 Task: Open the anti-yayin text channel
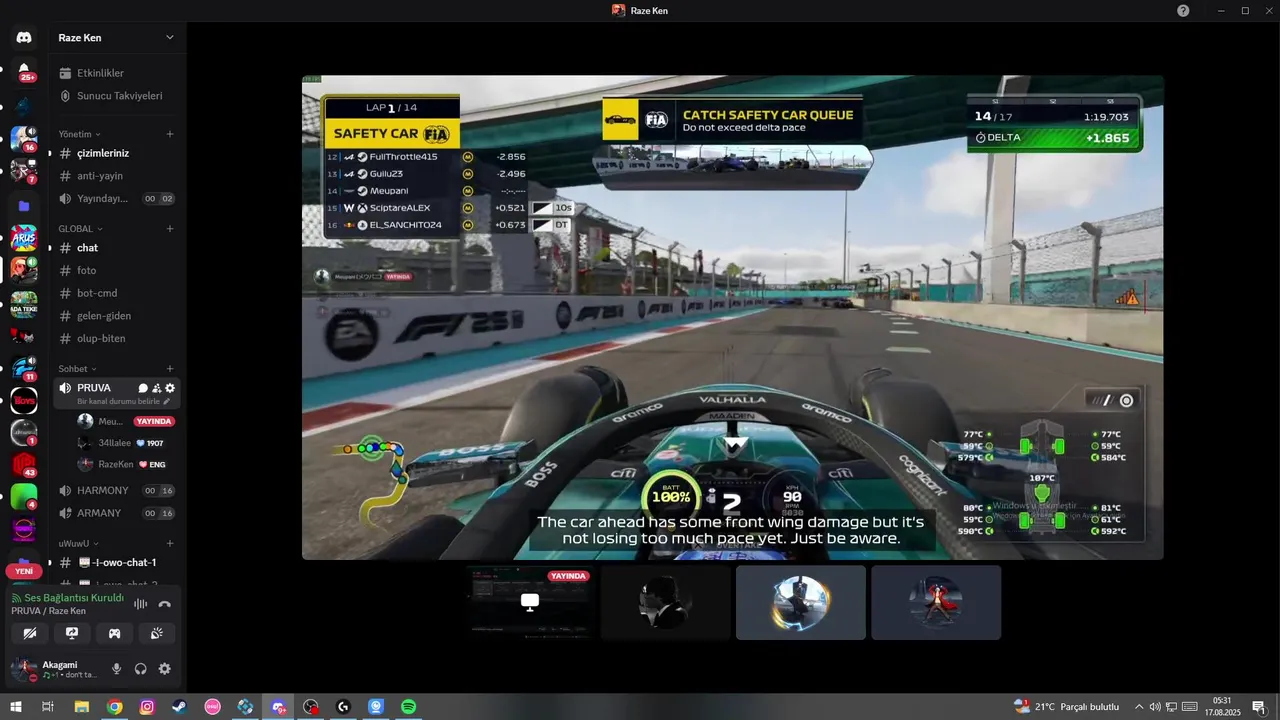pos(118,176)
